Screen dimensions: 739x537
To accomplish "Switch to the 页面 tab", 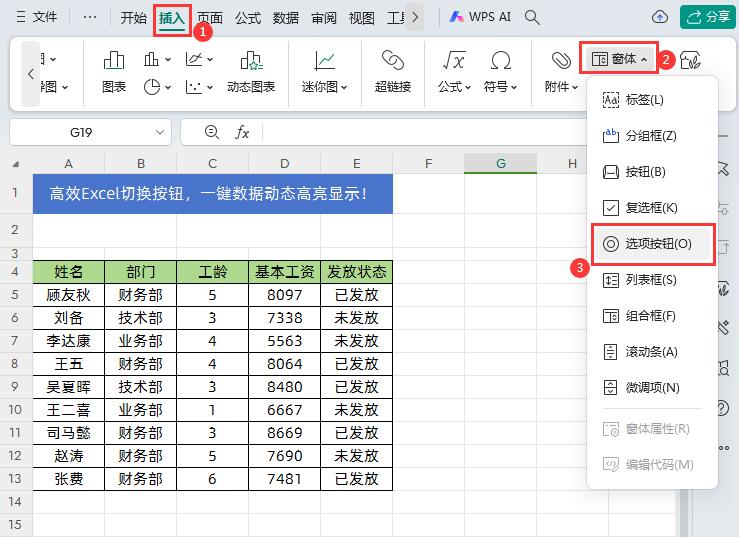I will [210, 18].
